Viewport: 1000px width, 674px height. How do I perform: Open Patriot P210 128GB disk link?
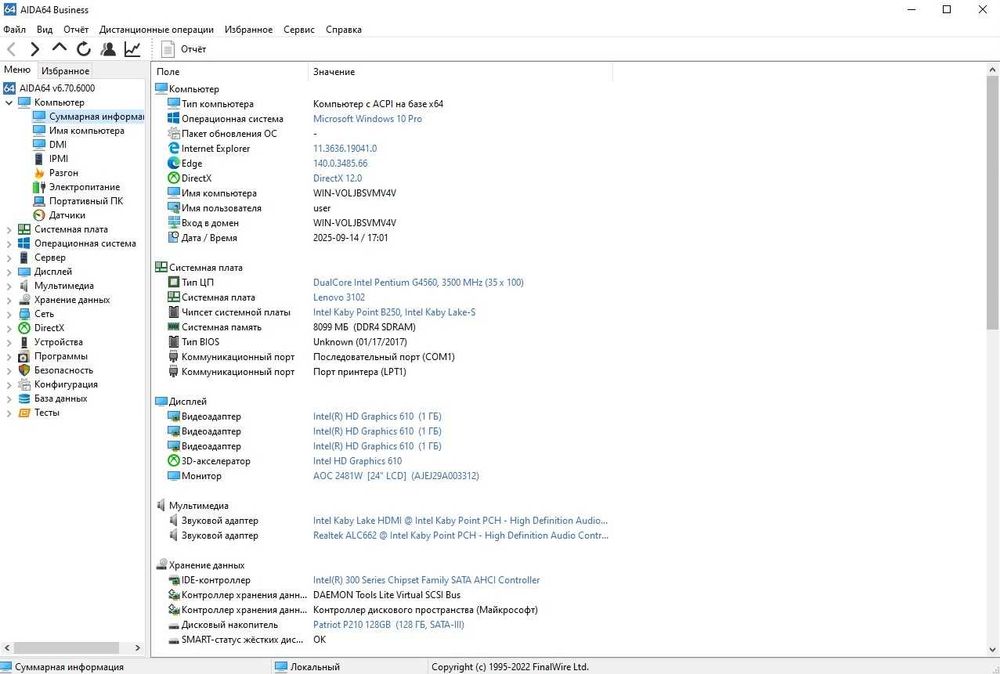pos(388,624)
